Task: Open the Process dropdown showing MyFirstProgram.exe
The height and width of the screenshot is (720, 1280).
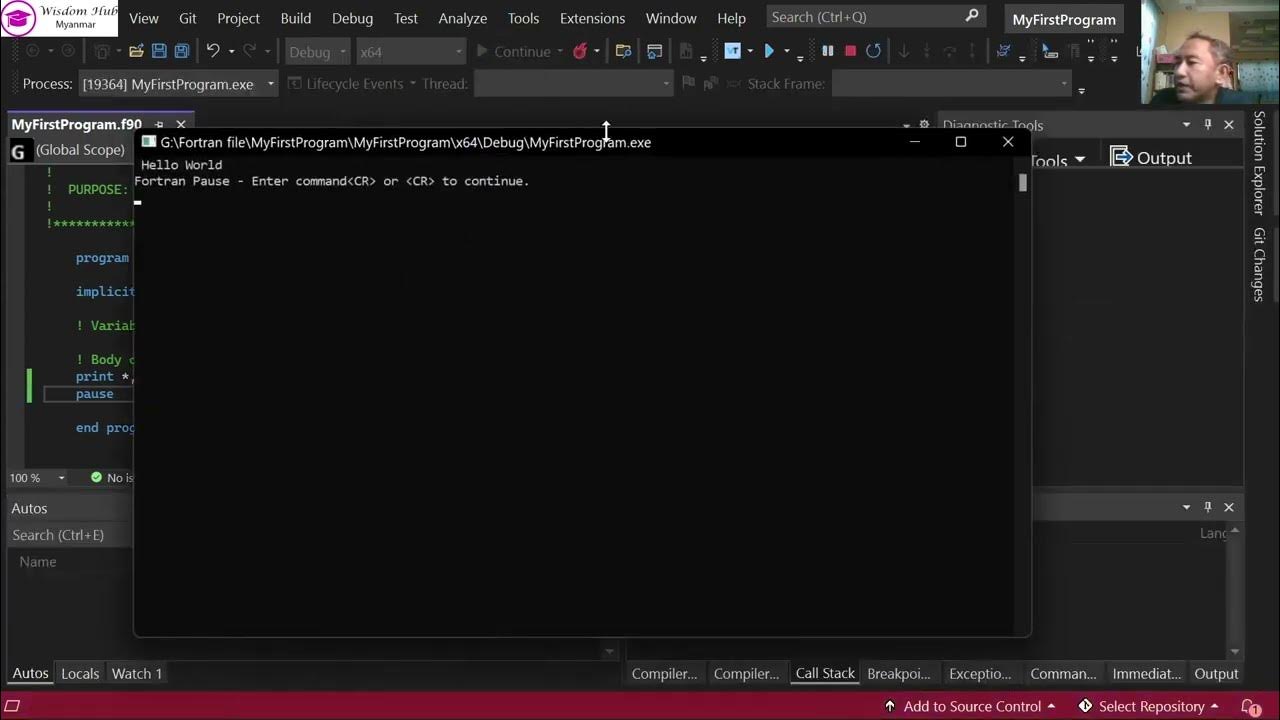Action: (179, 84)
